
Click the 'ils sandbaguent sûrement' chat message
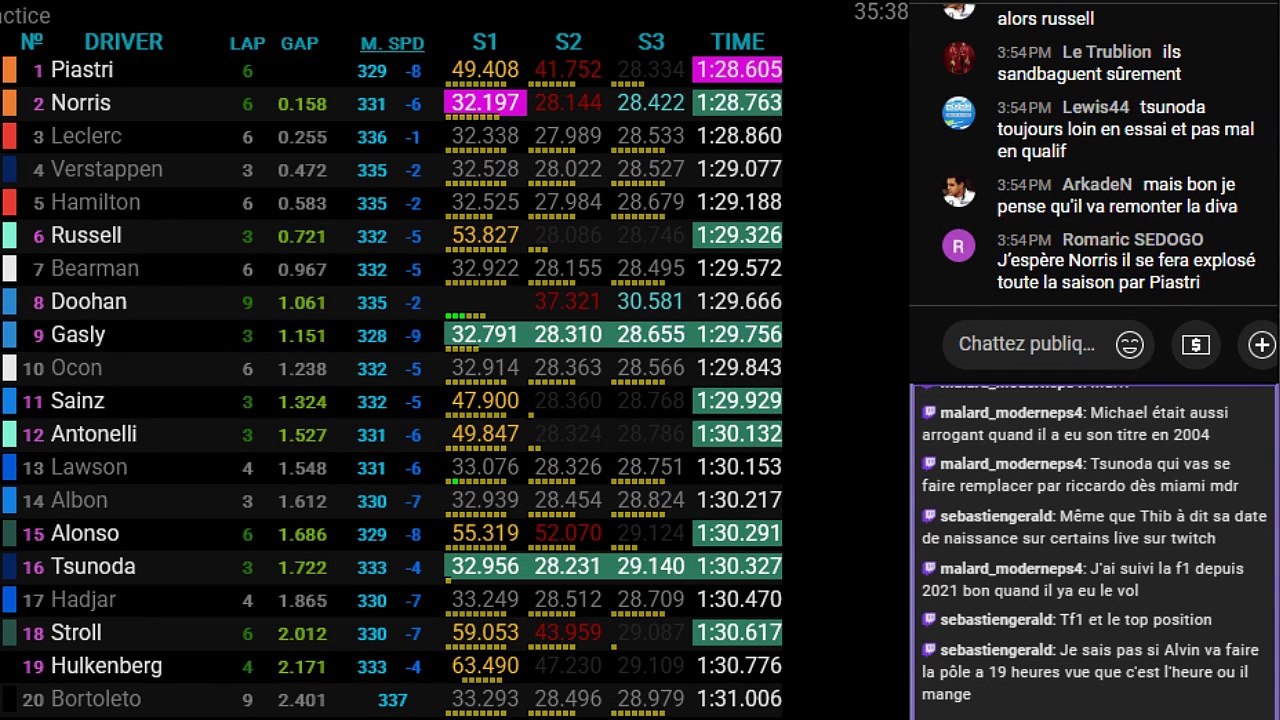point(1089,63)
